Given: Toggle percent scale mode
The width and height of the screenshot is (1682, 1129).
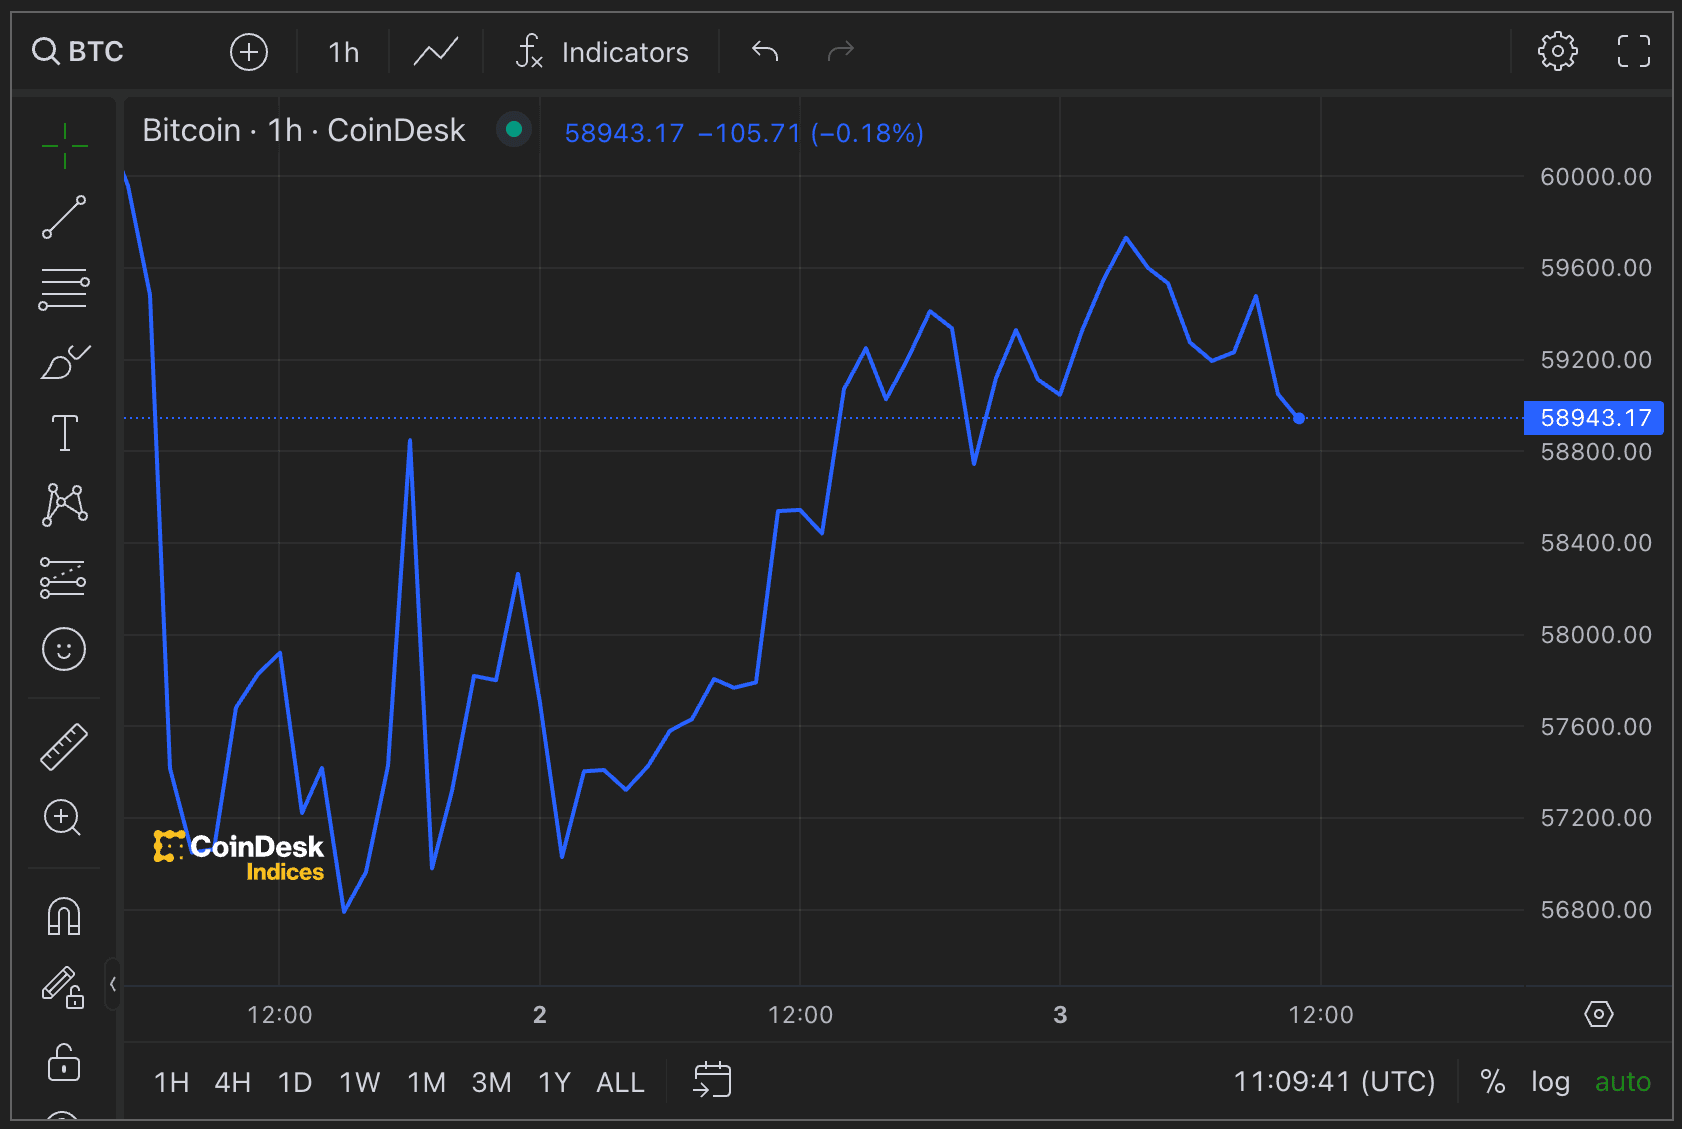Looking at the screenshot, I should (1493, 1082).
